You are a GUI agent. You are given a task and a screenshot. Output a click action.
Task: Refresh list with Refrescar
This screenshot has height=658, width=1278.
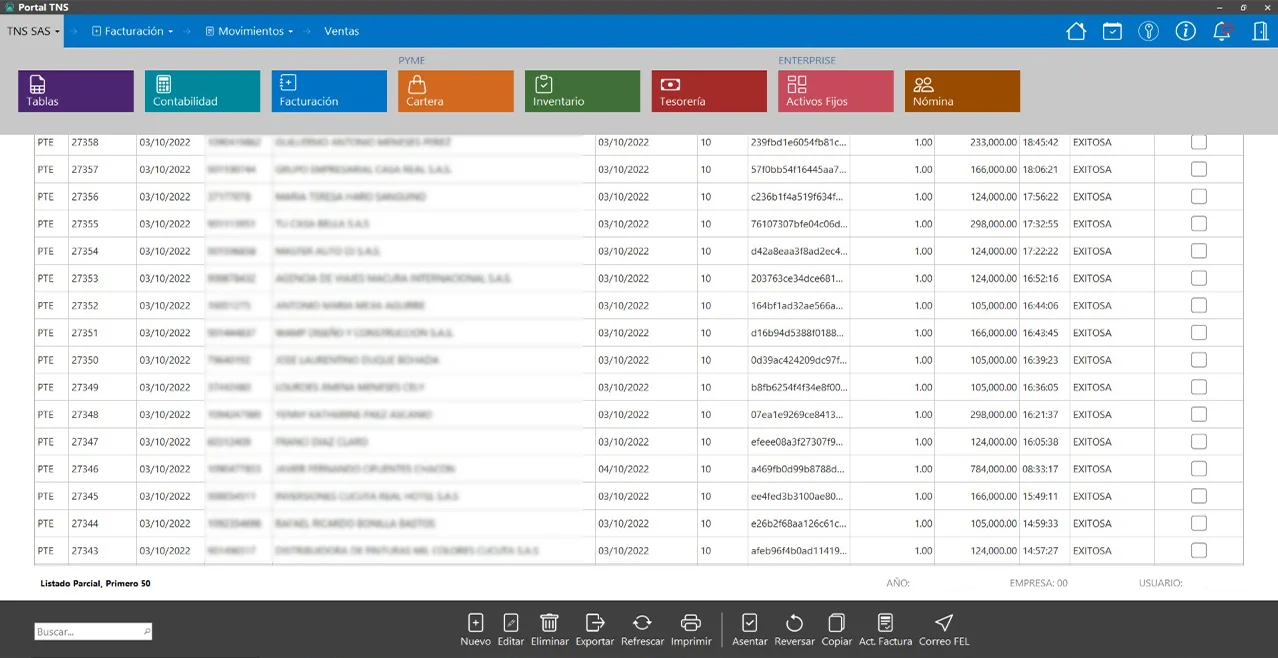[x=642, y=629]
